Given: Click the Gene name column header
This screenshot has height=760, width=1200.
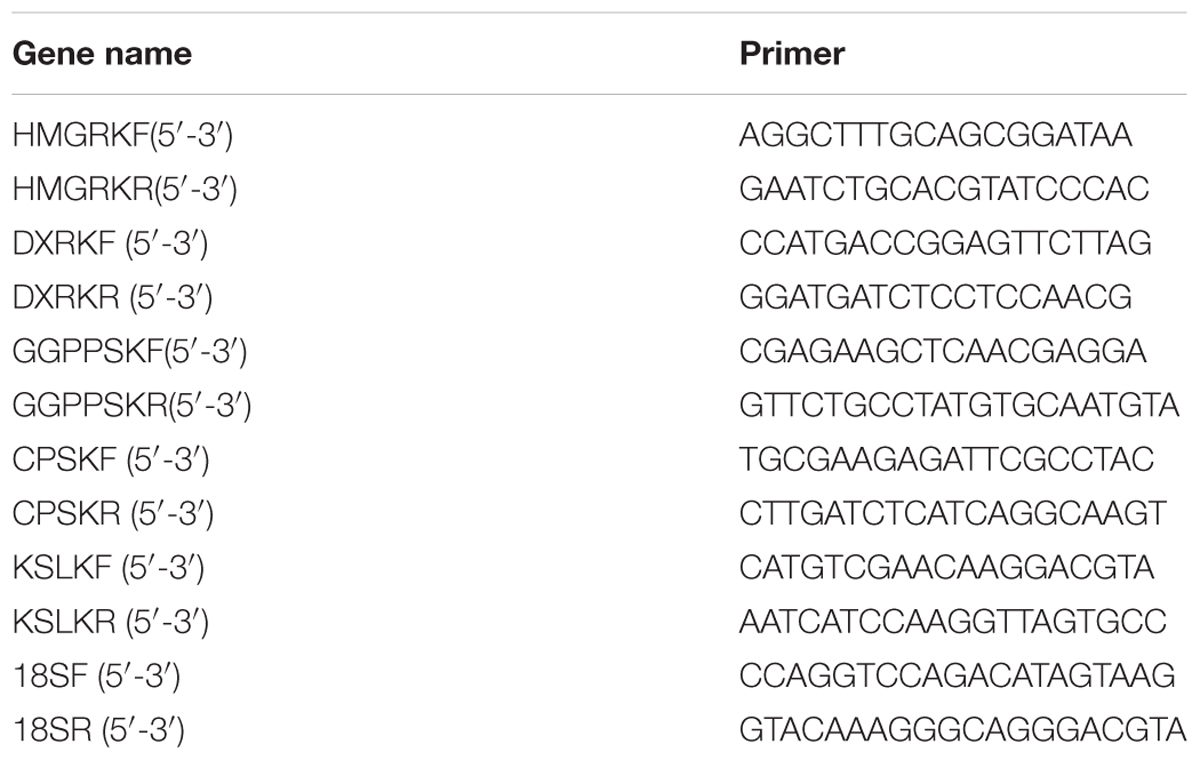Looking at the screenshot, I should (101, 53).
